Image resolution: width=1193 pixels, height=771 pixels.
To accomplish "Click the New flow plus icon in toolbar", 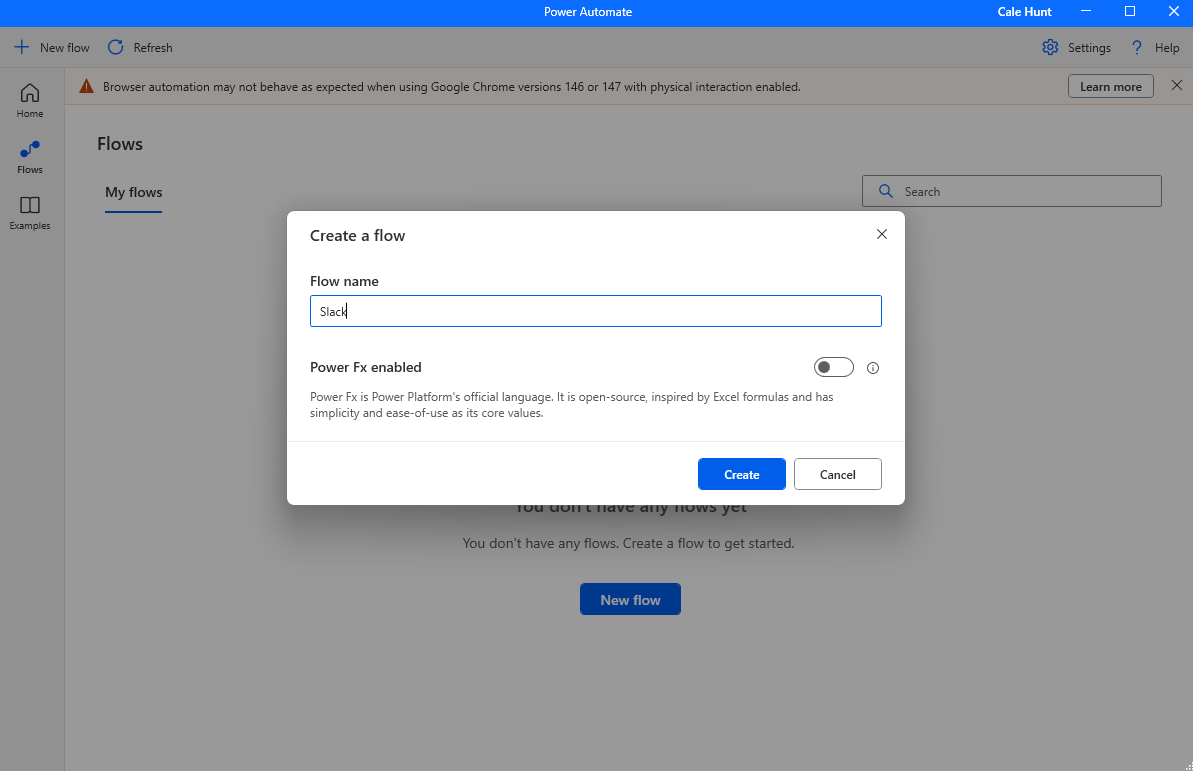I will [x=22, y=47].
